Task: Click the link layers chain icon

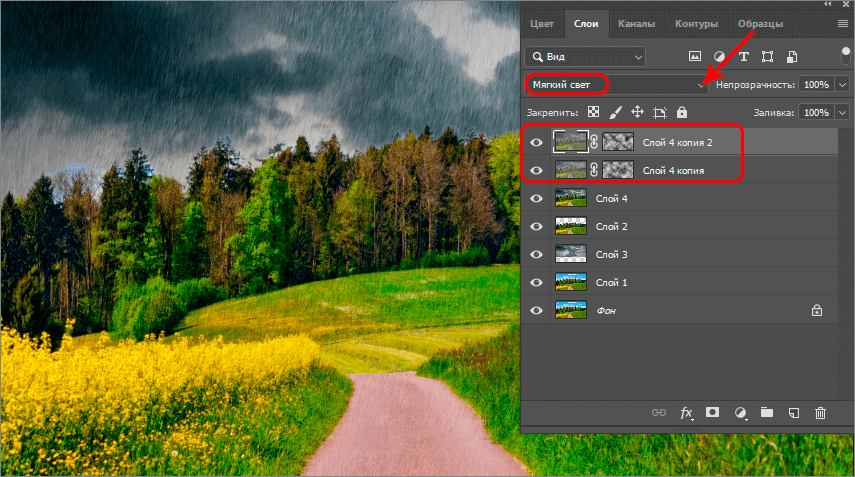Action: pyautogui.click(x=659, y=412)
